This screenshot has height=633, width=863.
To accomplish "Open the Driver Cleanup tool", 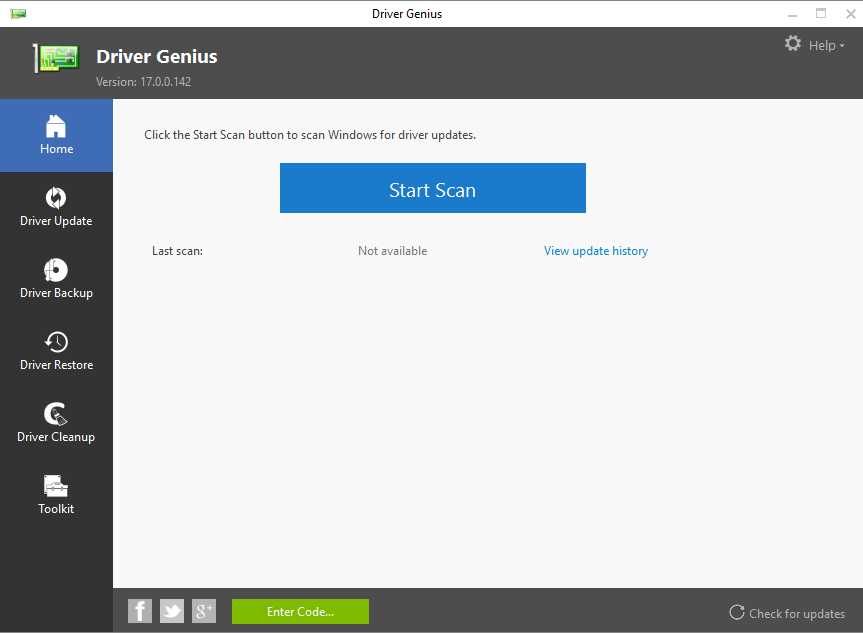I will pyautogui.click(x=56, y=423).
